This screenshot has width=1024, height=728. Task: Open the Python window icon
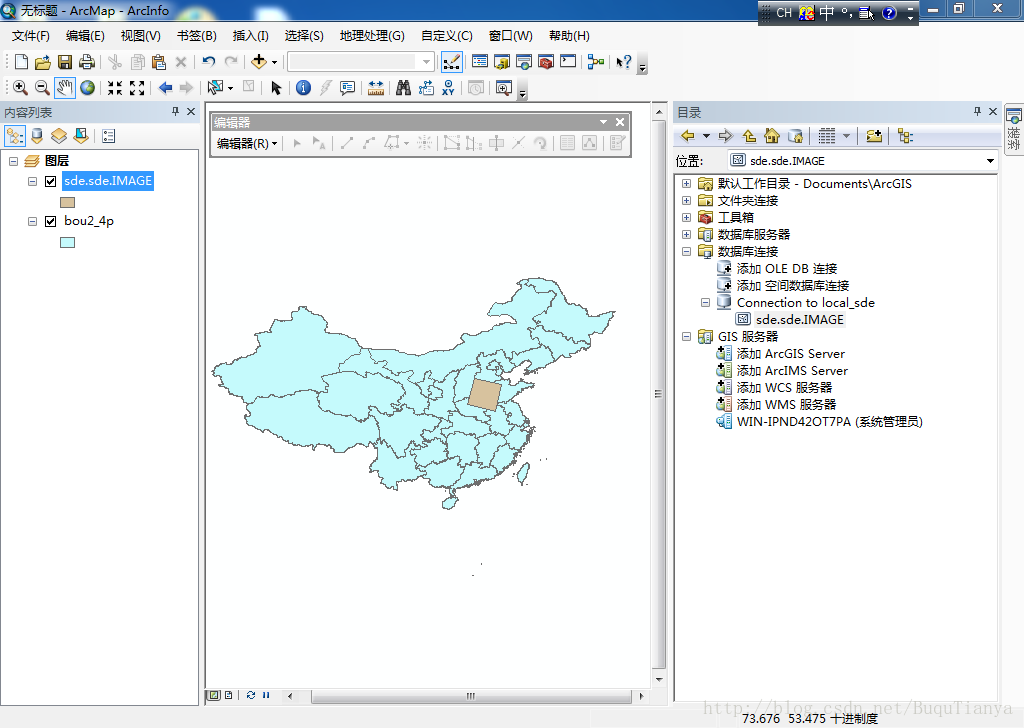(x=568, y=62)
